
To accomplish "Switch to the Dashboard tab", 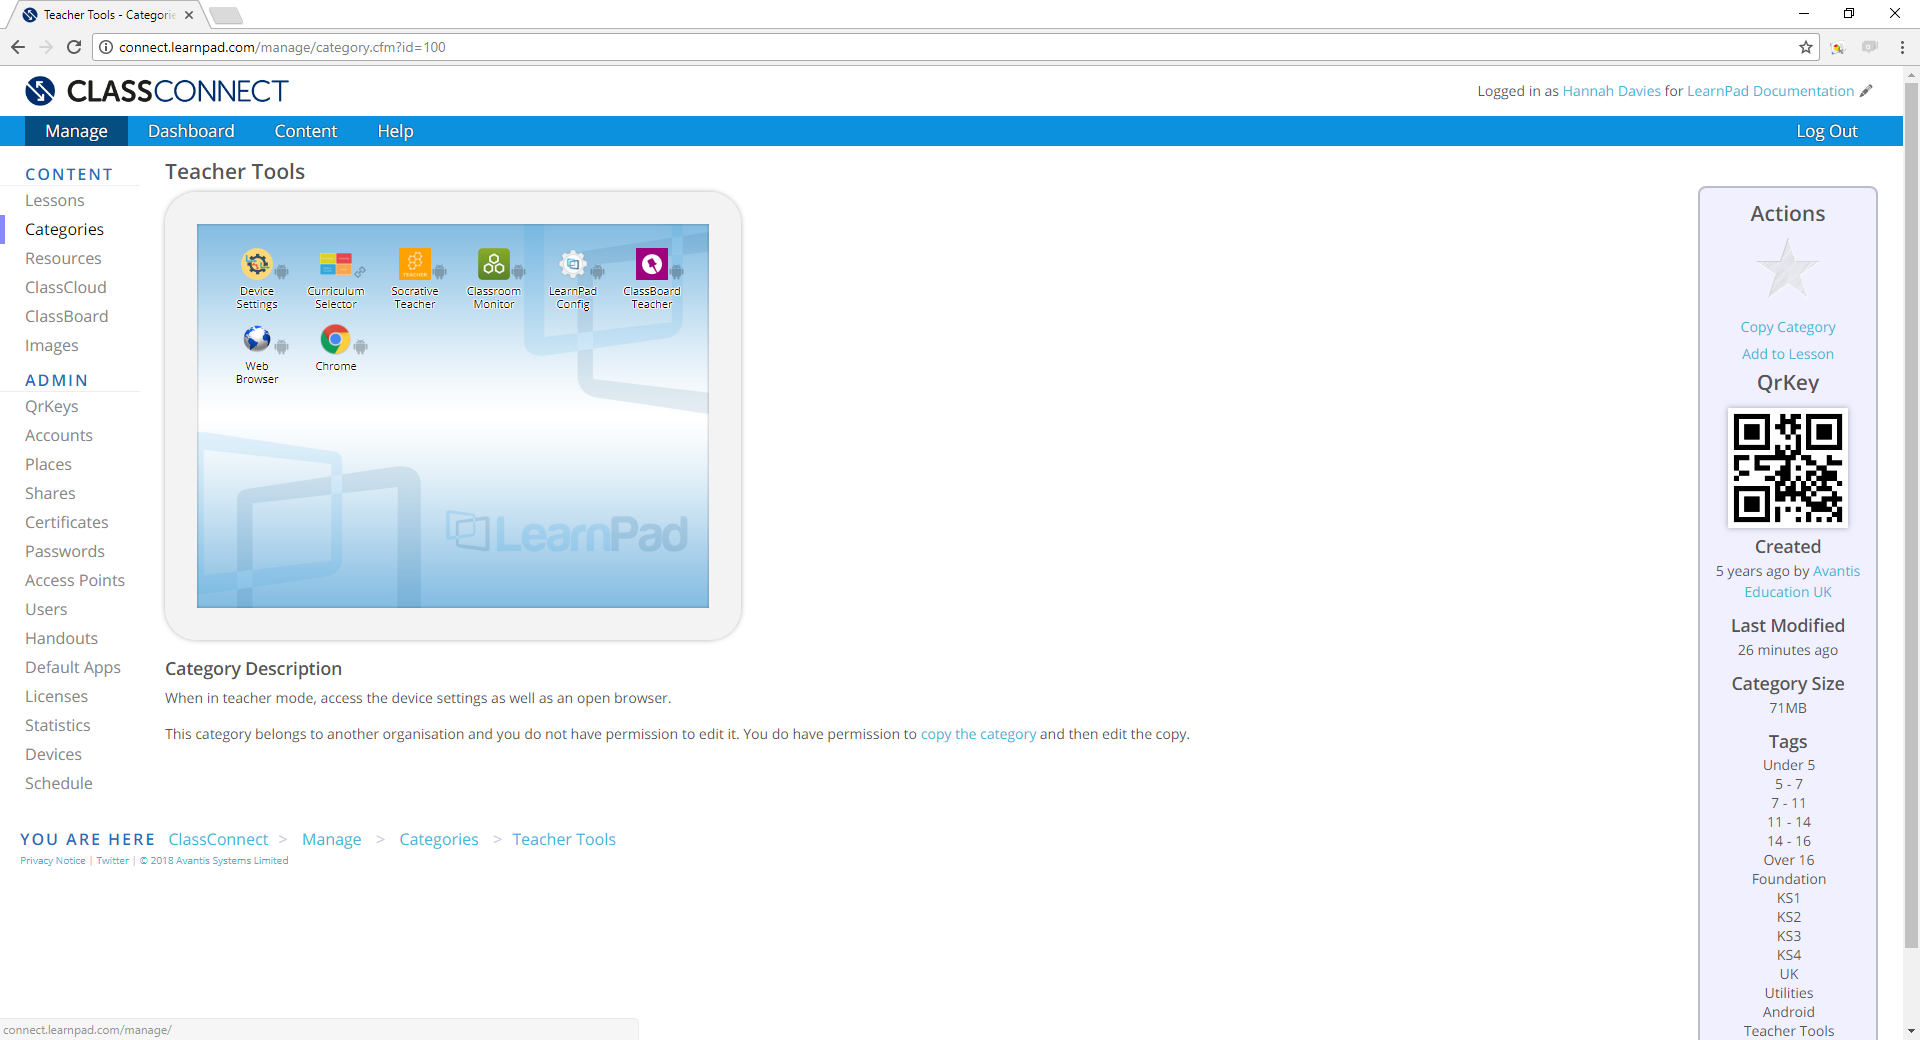I will (191, 131).
